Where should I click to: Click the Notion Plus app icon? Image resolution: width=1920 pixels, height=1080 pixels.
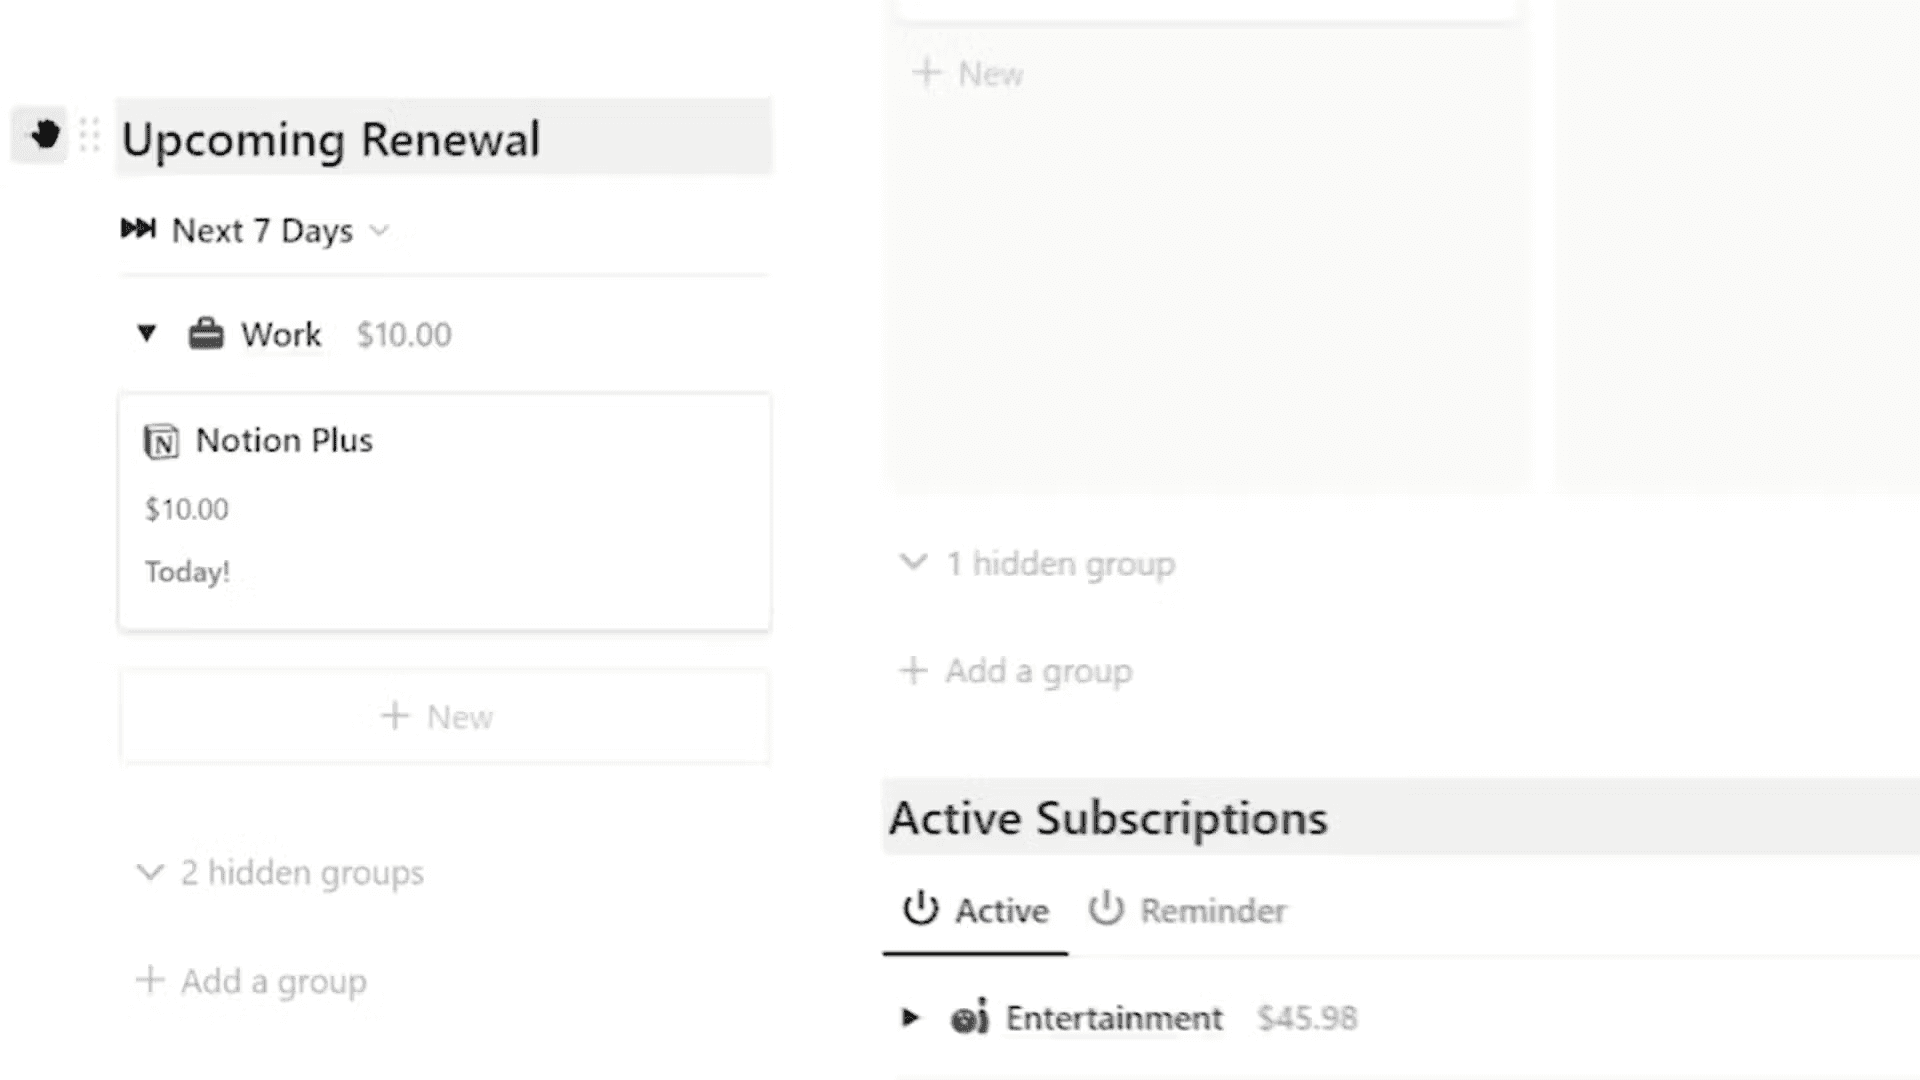click(x=161, y=439)
